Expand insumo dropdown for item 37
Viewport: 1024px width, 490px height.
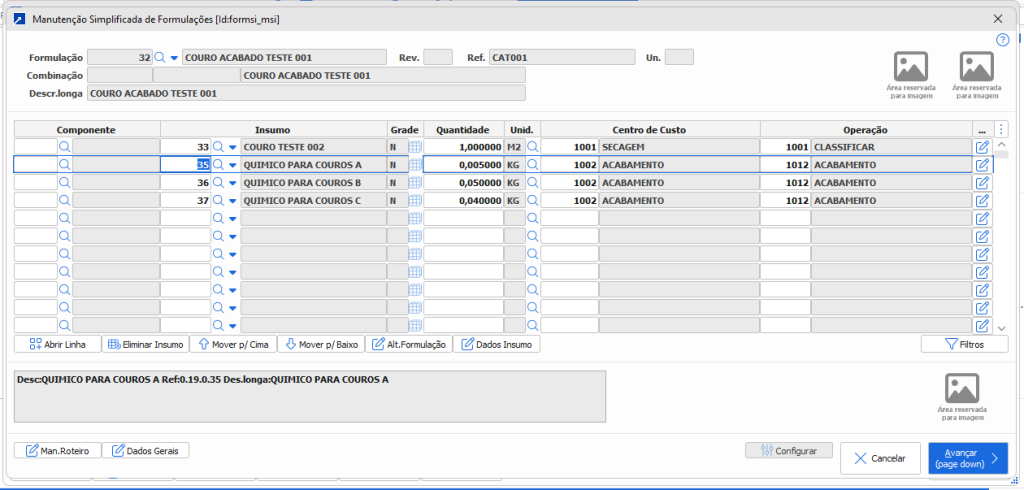[x=233, y=201]
